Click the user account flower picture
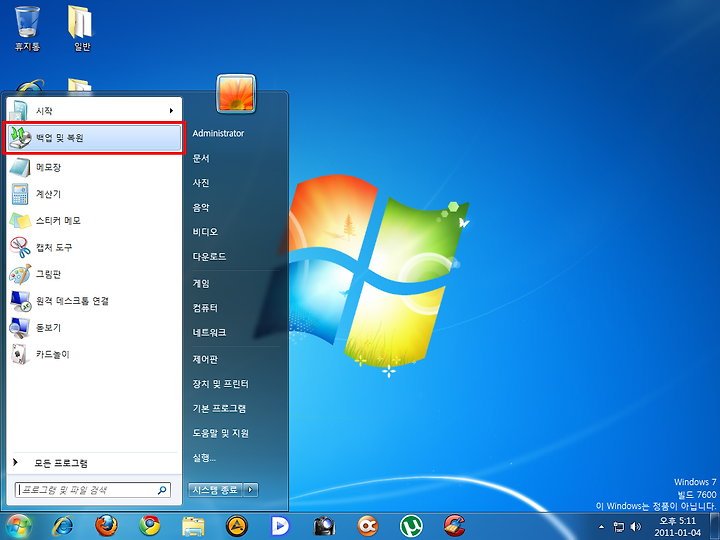Screen dimensions: 720x540 tap(236, 94)
